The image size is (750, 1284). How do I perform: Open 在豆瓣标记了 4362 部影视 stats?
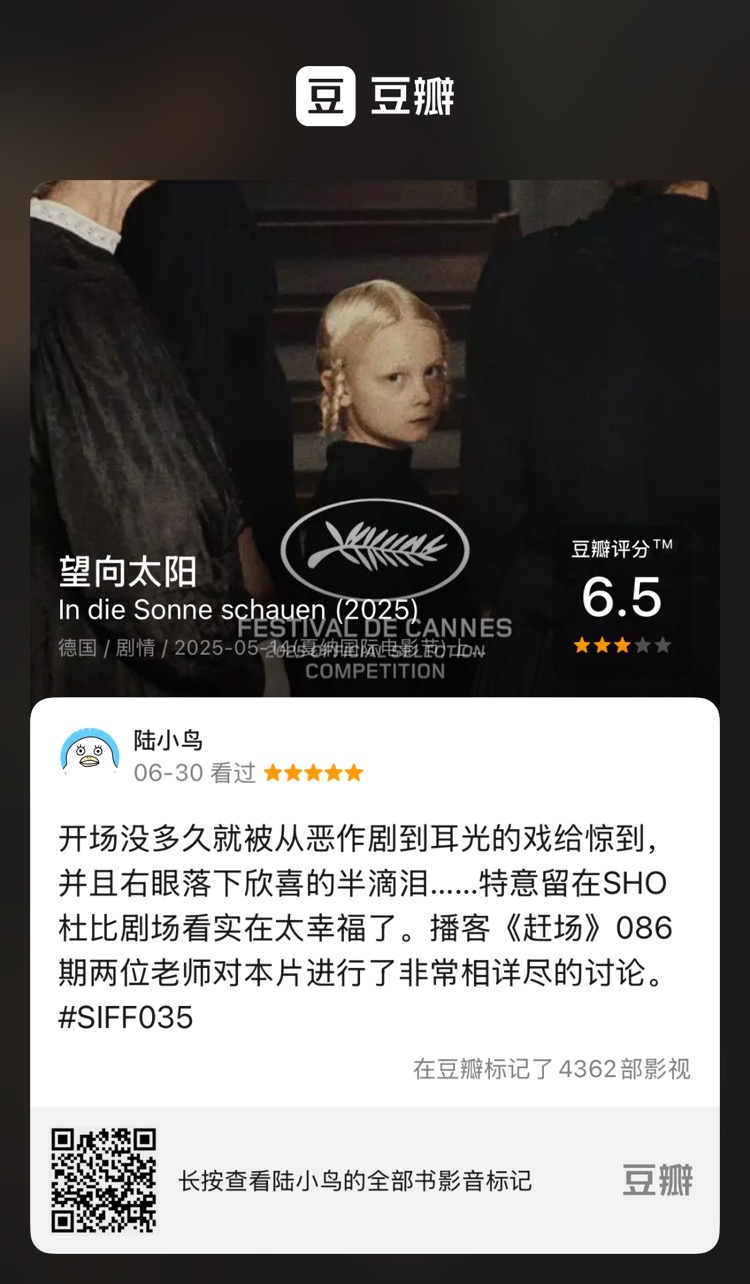(x=552, y=1069)
